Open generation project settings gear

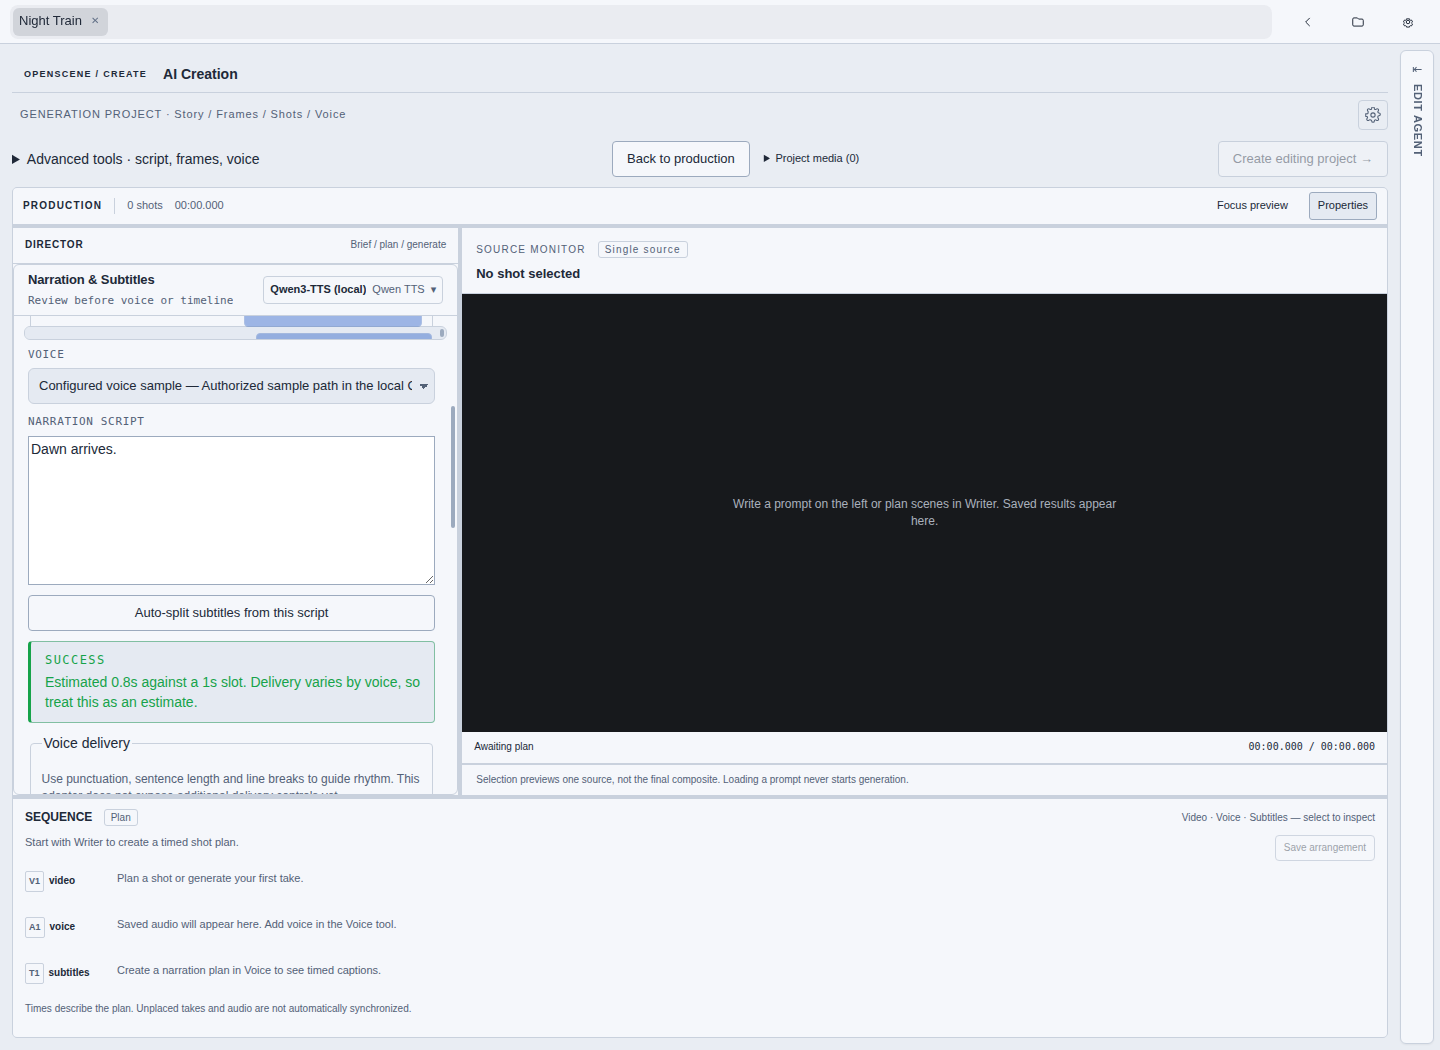pyautogui.click(x=1373, y=115)
